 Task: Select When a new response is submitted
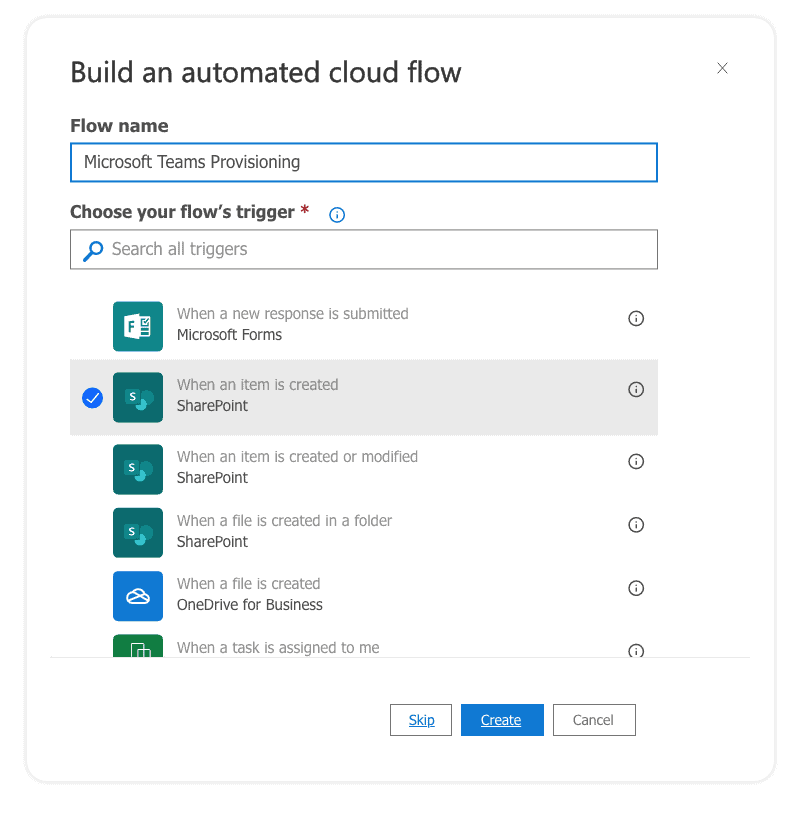click(x=364, y=326)
